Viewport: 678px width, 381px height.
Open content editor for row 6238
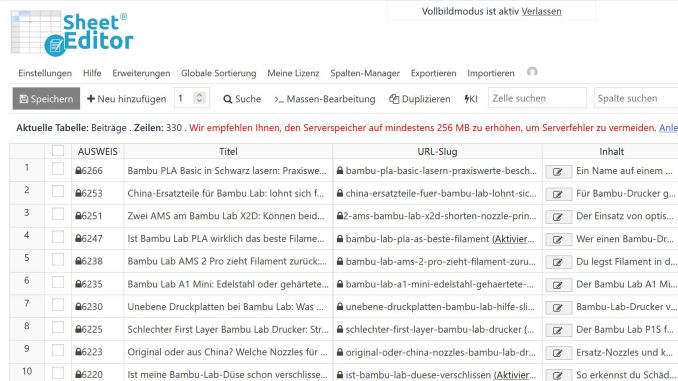point(558,262)
